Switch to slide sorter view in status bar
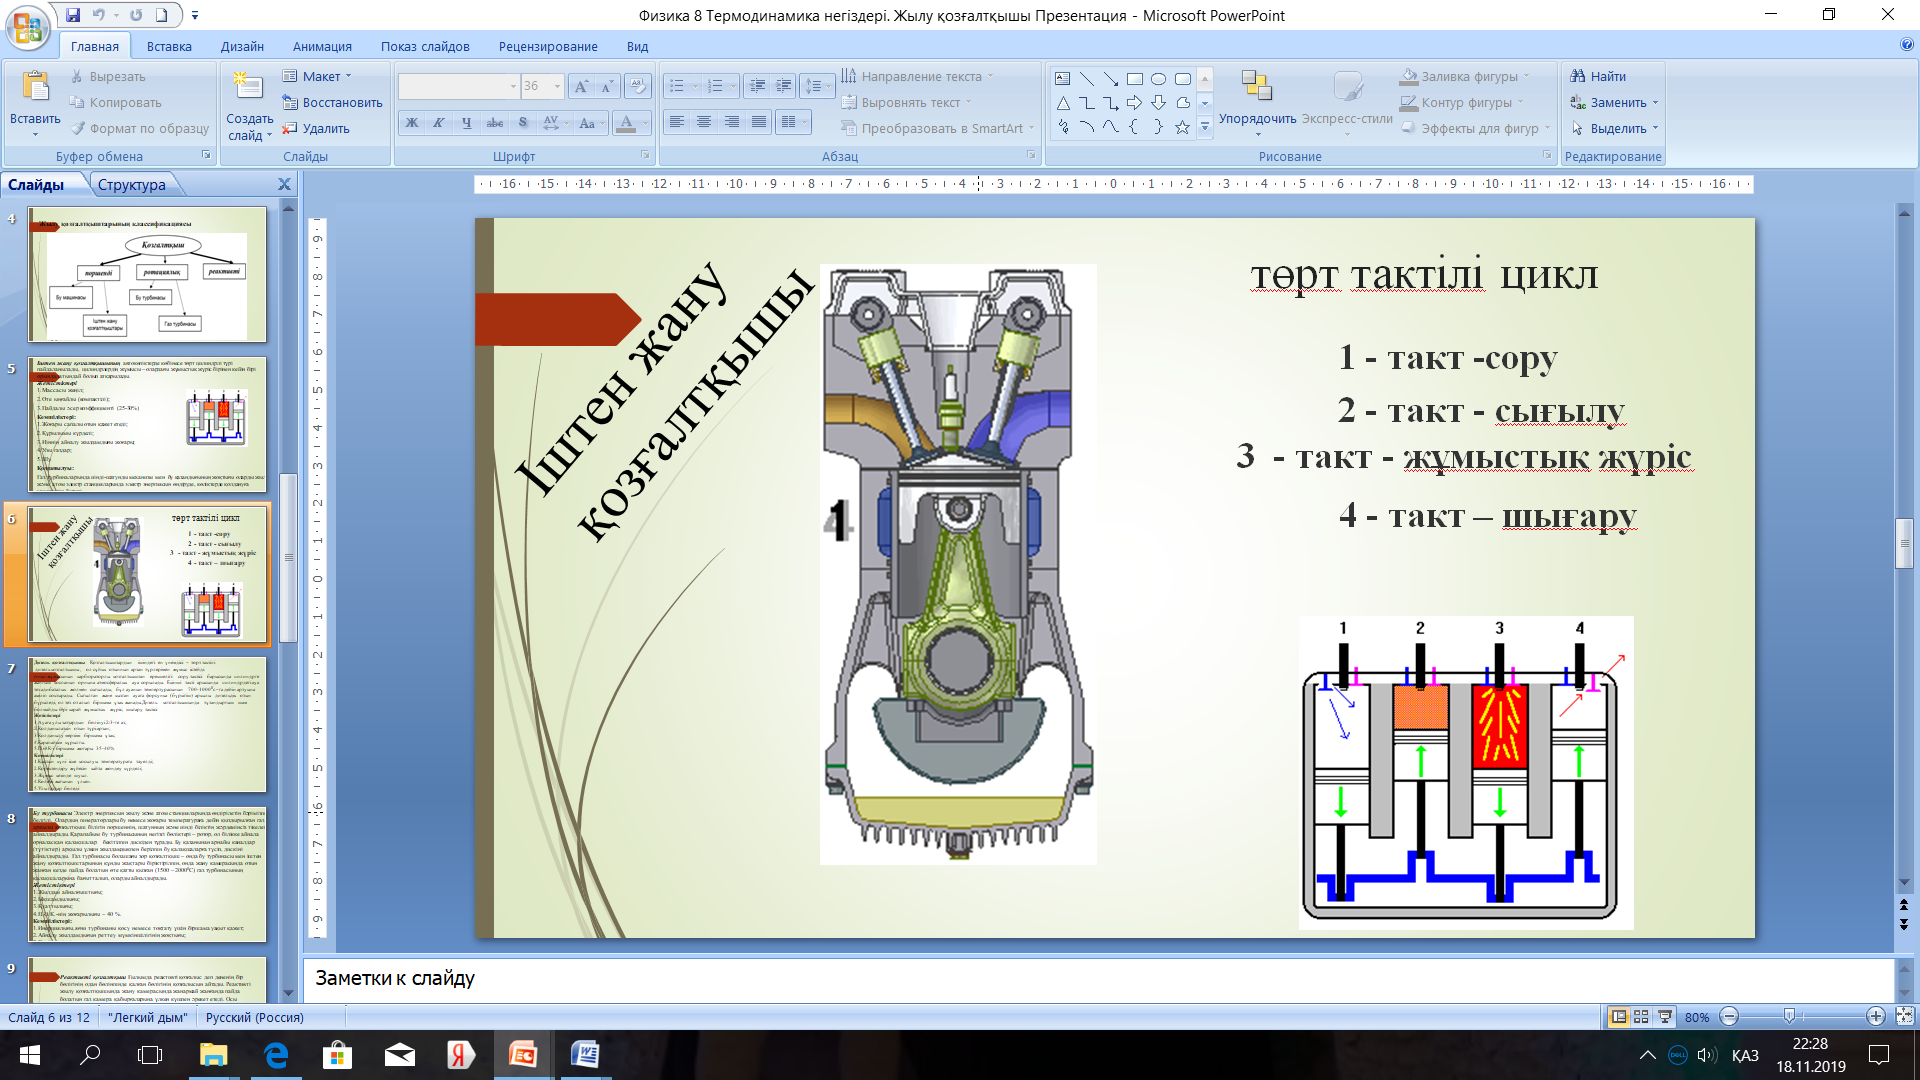The width and height of the screenshot is (1920, 1080). (x=1641, y=1017)
